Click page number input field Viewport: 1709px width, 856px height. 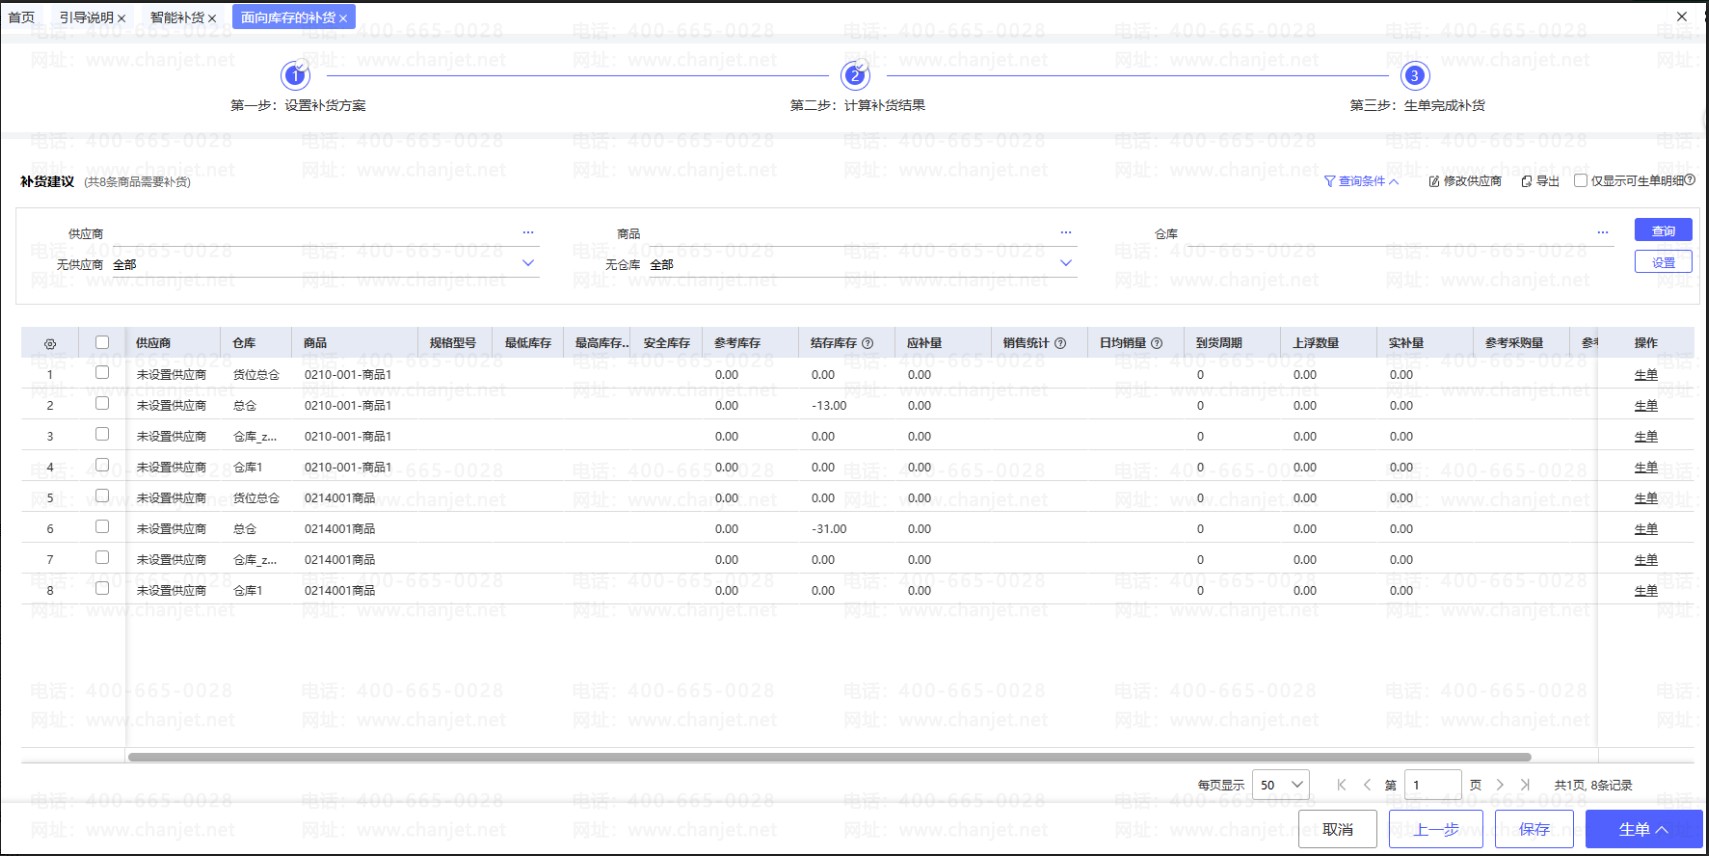pyautogui.click(x=1433, y=785)
